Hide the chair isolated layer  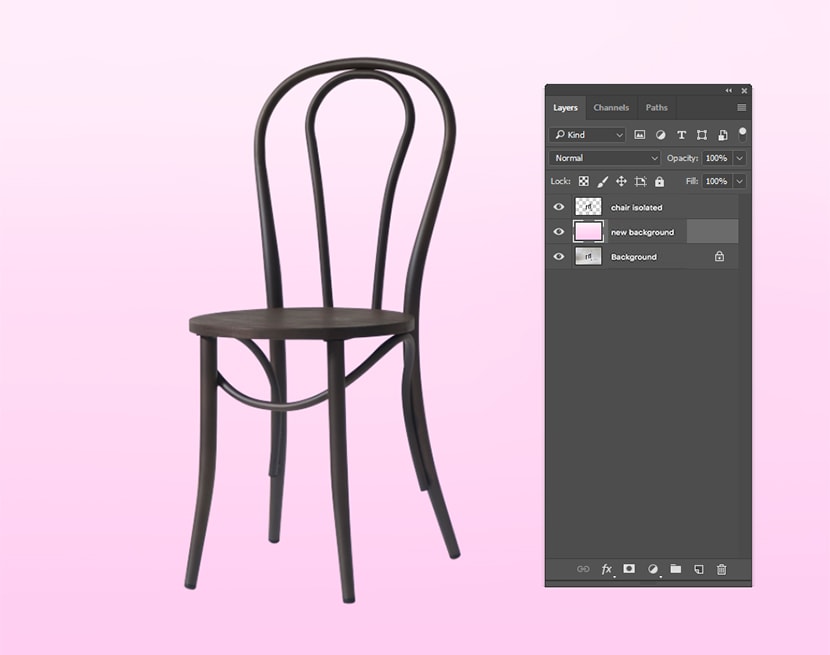tap(558, 207)
